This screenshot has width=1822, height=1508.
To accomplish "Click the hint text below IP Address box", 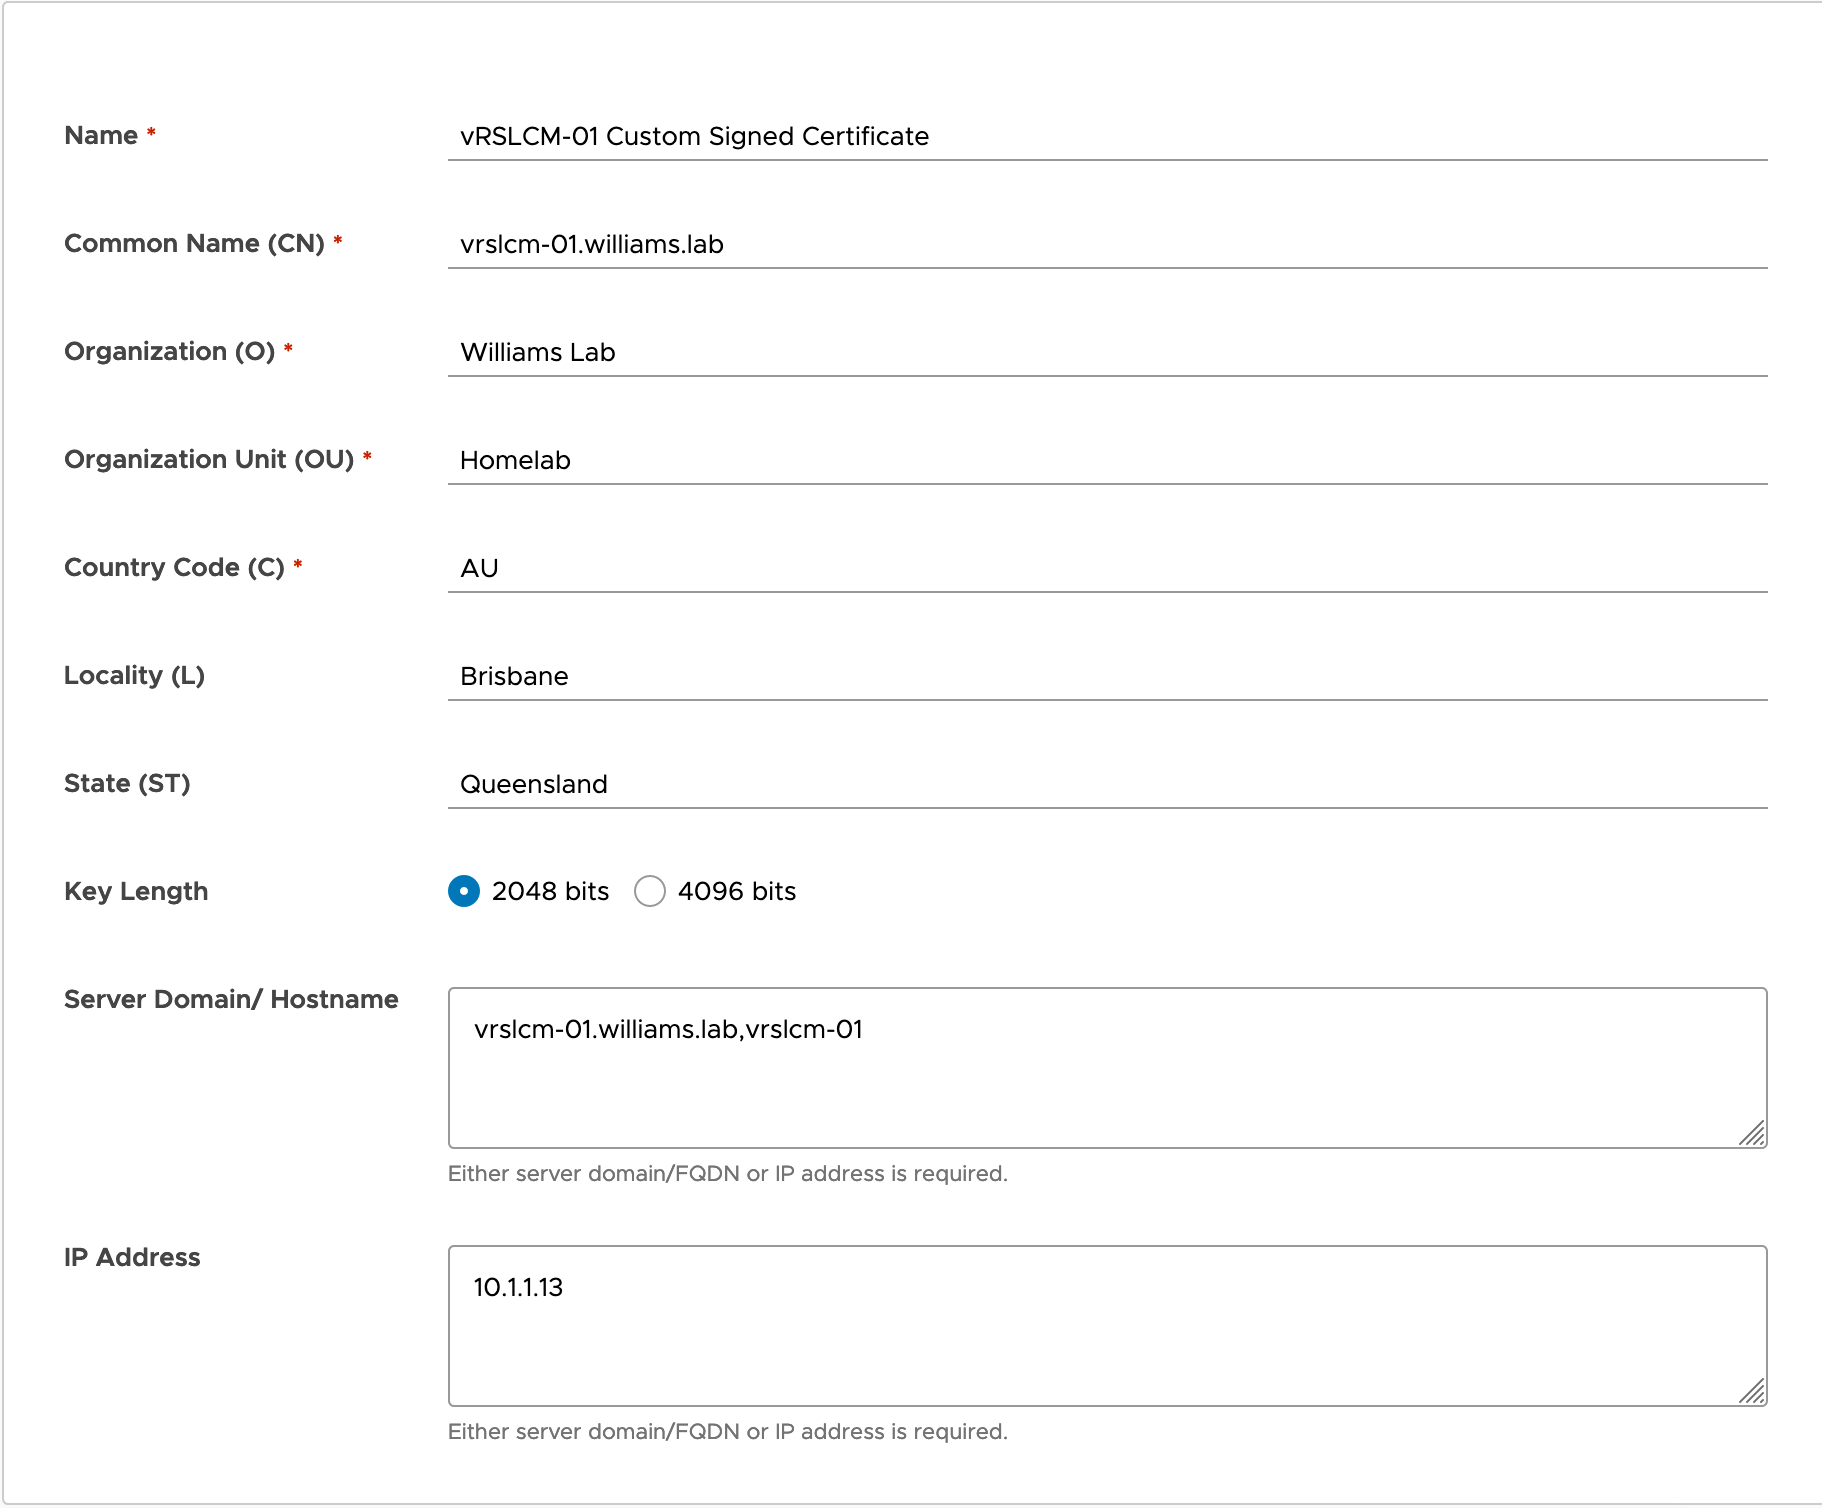I will point(727,1432).
